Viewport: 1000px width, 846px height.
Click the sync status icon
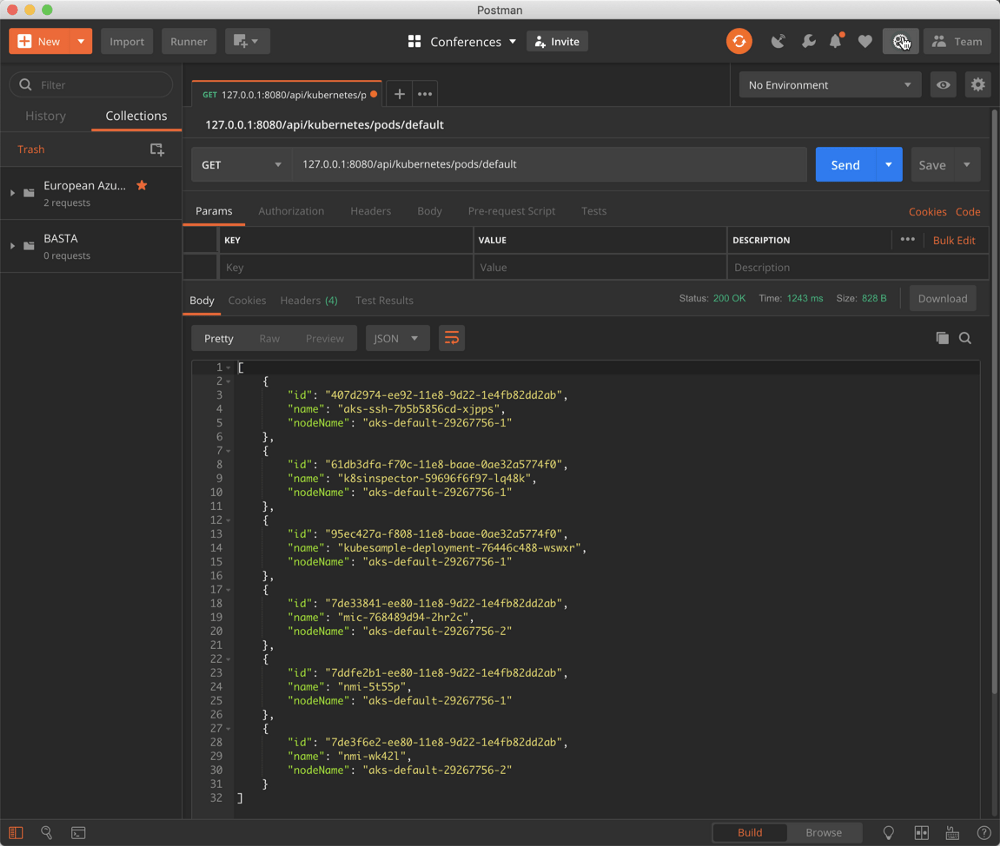coord(739,41)
